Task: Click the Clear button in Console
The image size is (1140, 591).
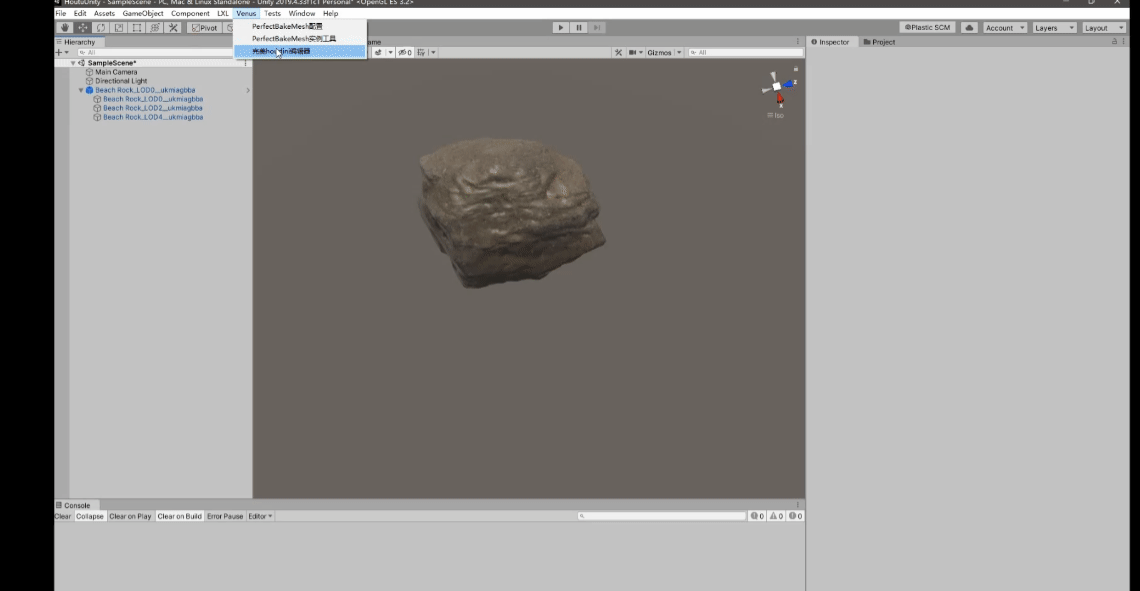Action: click(x=63, y=516)
